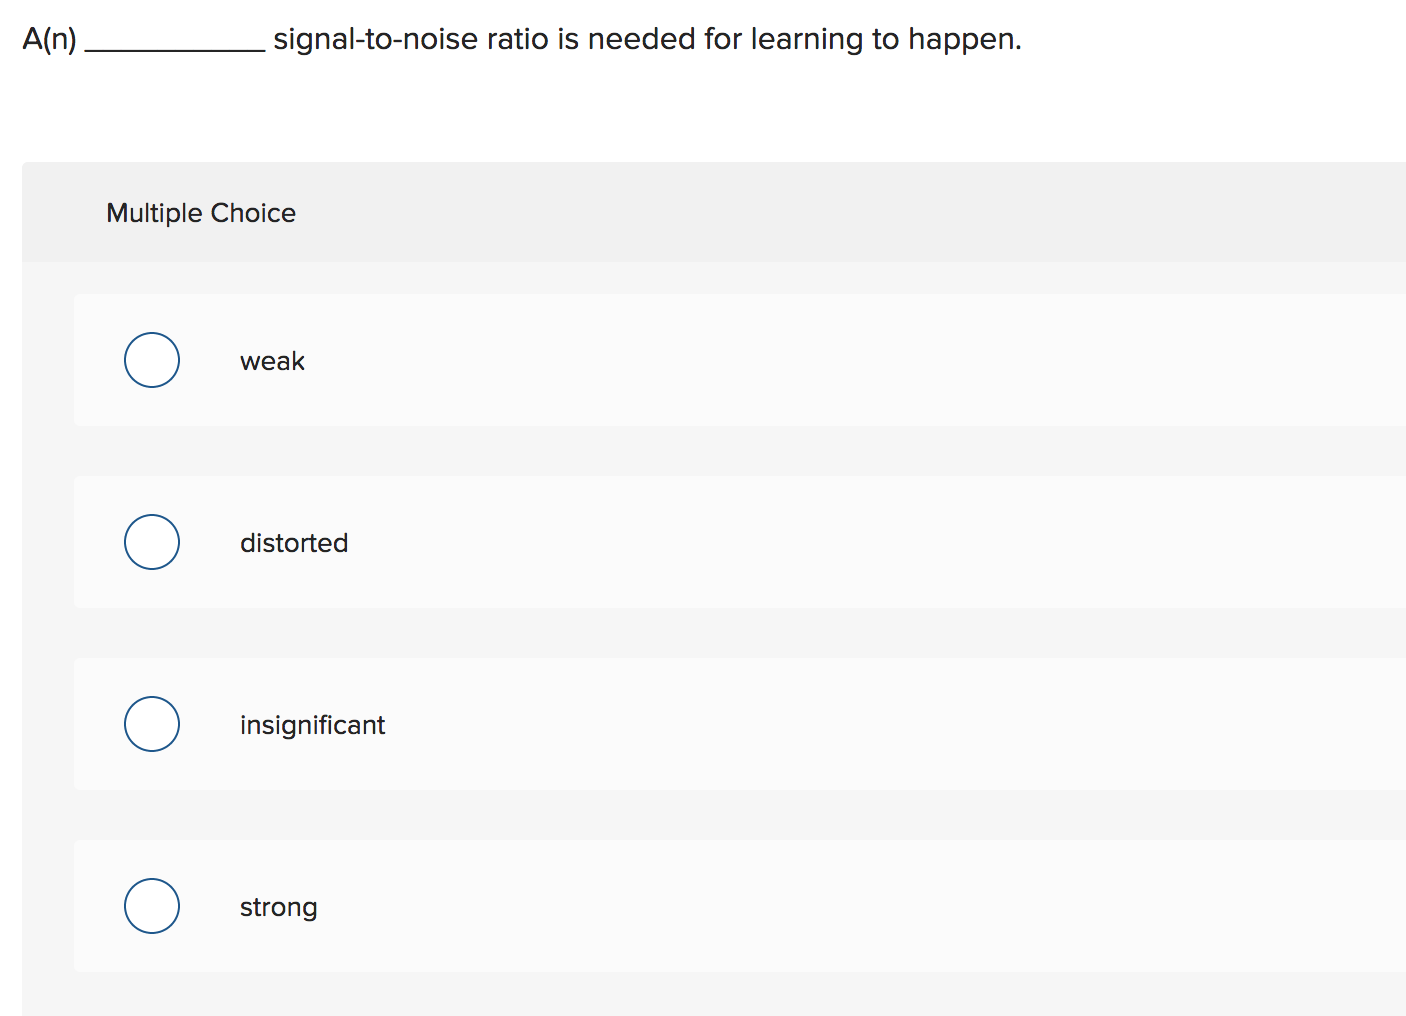Select the radio button for 'strong'
Viewport: 1406px width, 1016px height.
point(151,906)
